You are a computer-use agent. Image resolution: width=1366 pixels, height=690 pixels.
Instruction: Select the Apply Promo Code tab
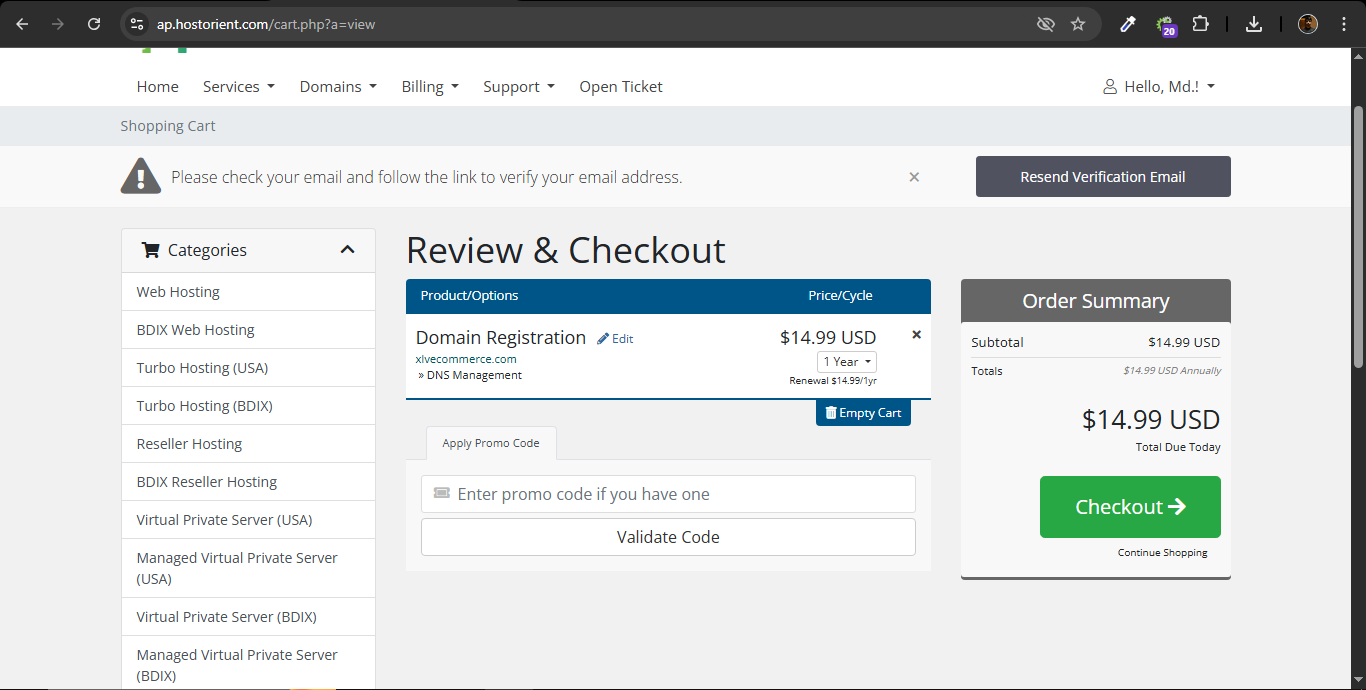coord(491,443)
